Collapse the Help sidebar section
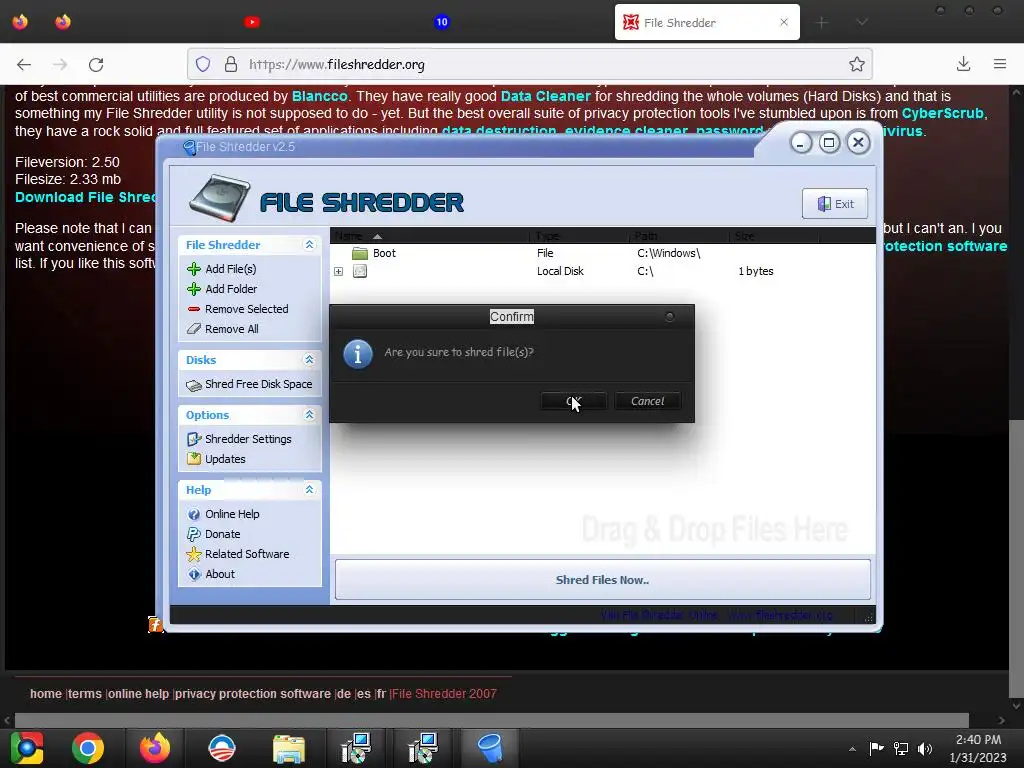Screen dimensions: 1024x768 point(310,490)
